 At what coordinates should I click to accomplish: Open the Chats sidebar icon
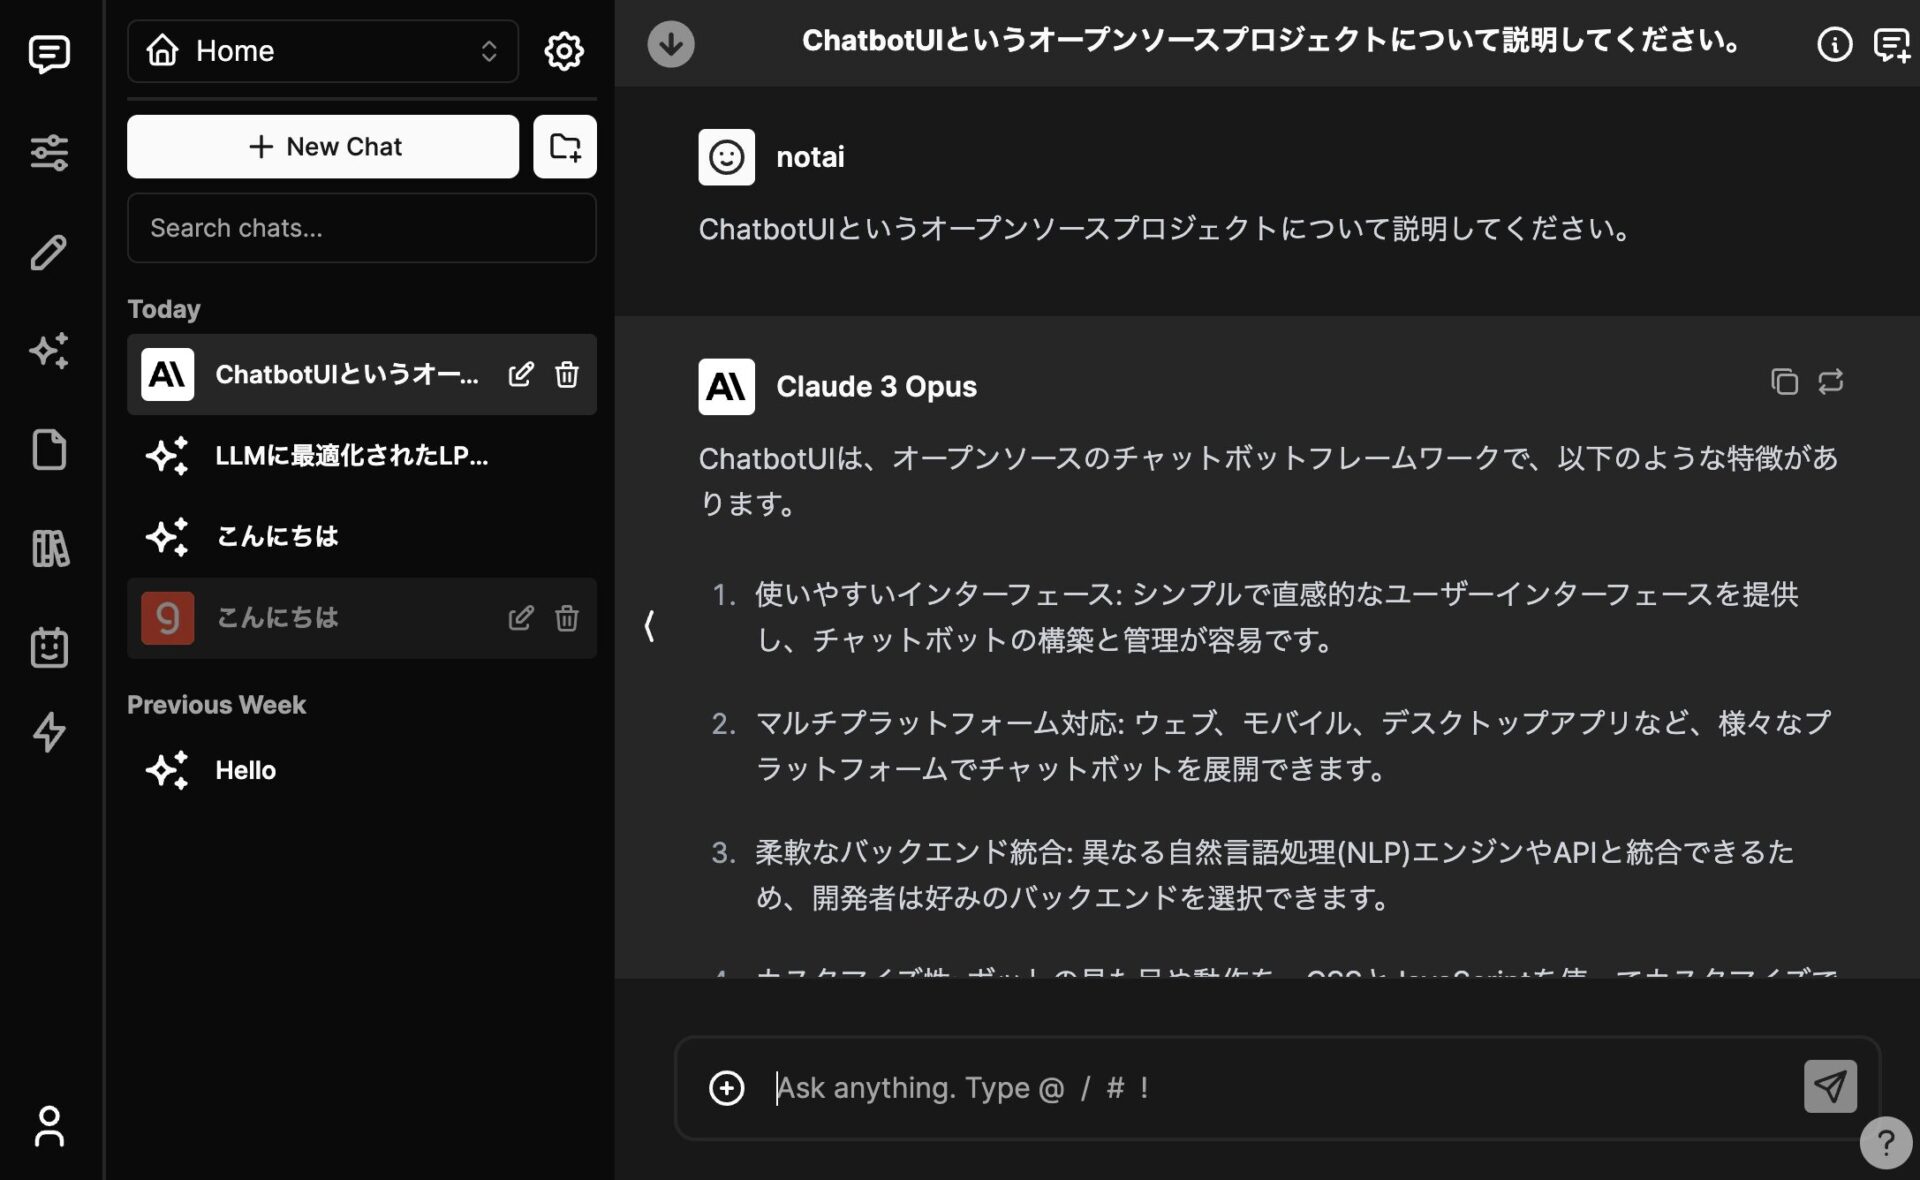tap(49, 53)
